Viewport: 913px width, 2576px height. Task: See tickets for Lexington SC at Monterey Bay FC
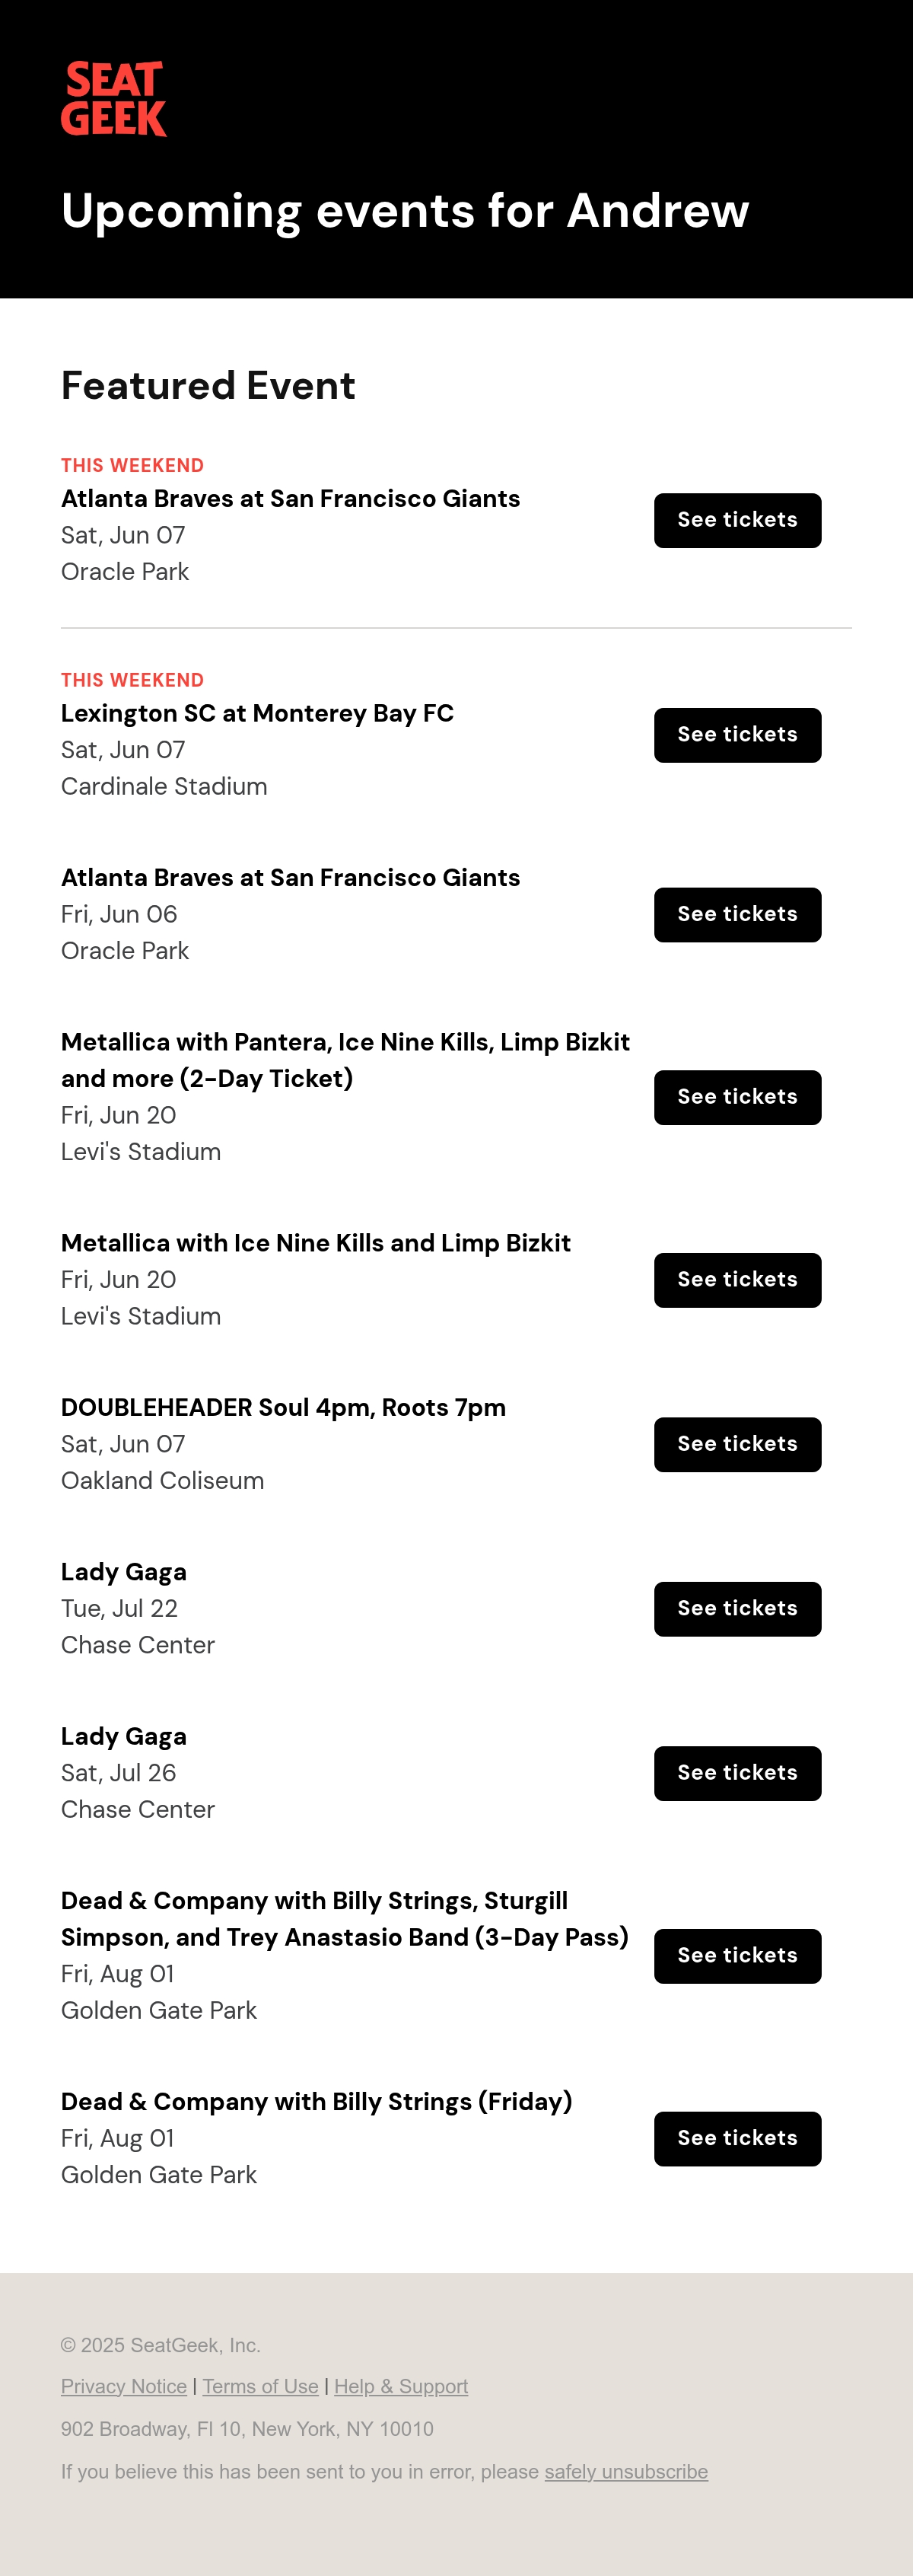(737, 735)
